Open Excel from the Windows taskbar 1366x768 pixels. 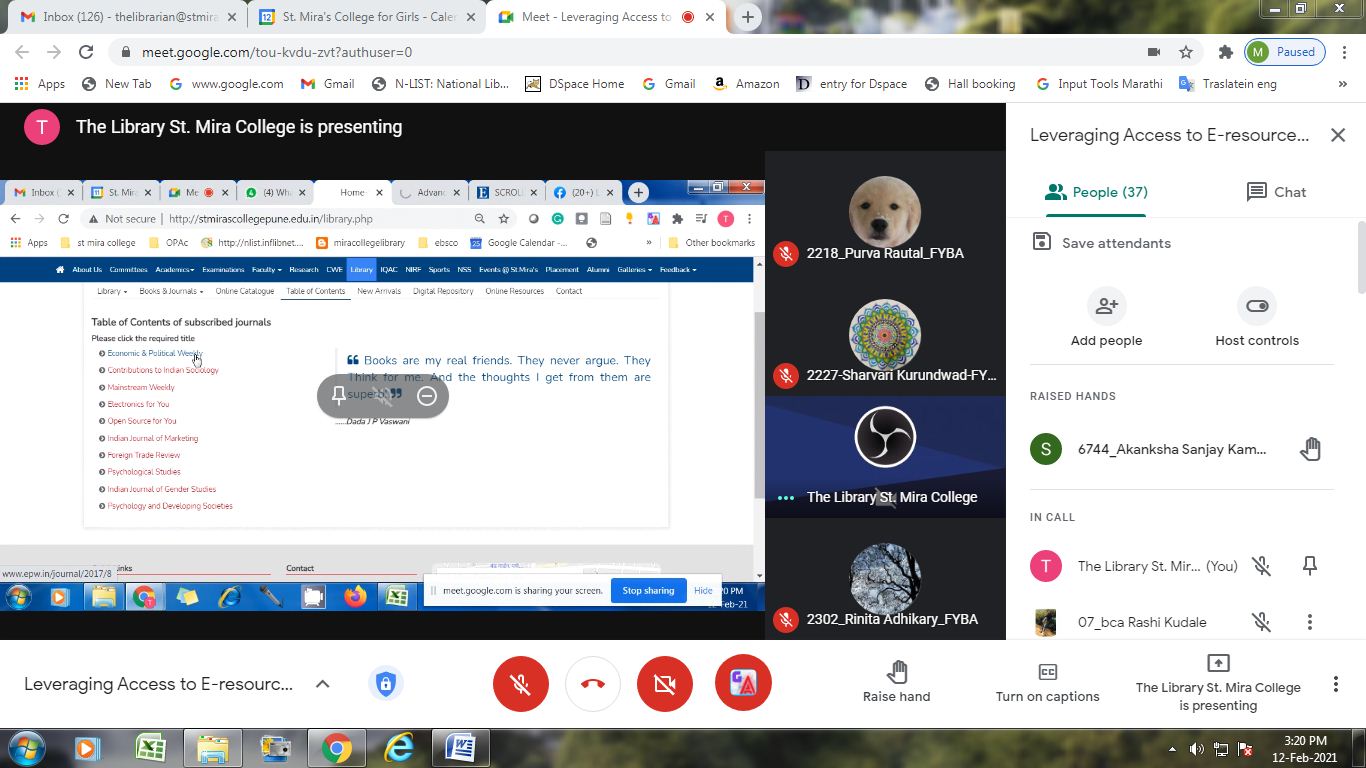(x=151, y=748)
